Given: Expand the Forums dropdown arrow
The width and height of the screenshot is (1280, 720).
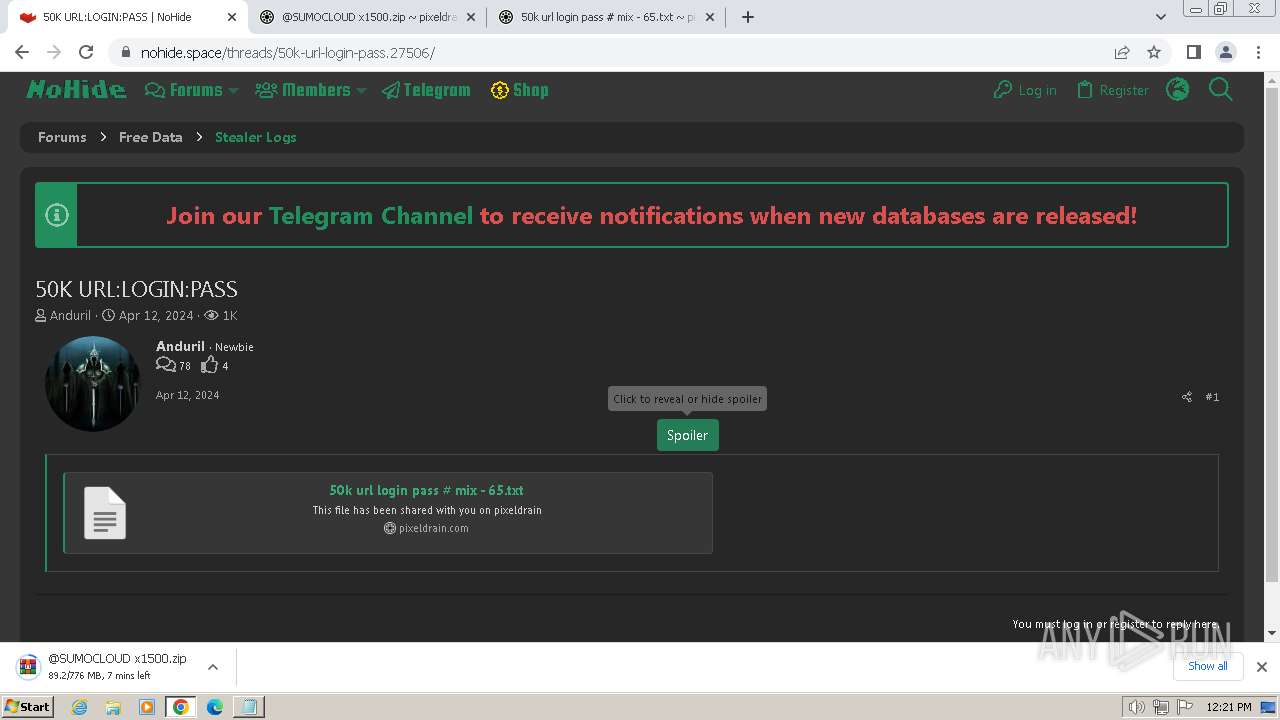Looking at the screenshot, I should click(233, 91).
